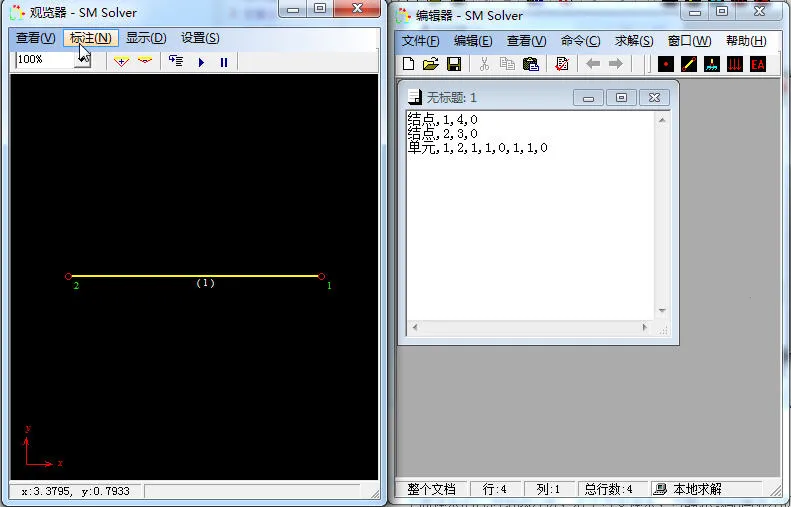Open the 求解(S) menu in editor

[x=633, y=41]
